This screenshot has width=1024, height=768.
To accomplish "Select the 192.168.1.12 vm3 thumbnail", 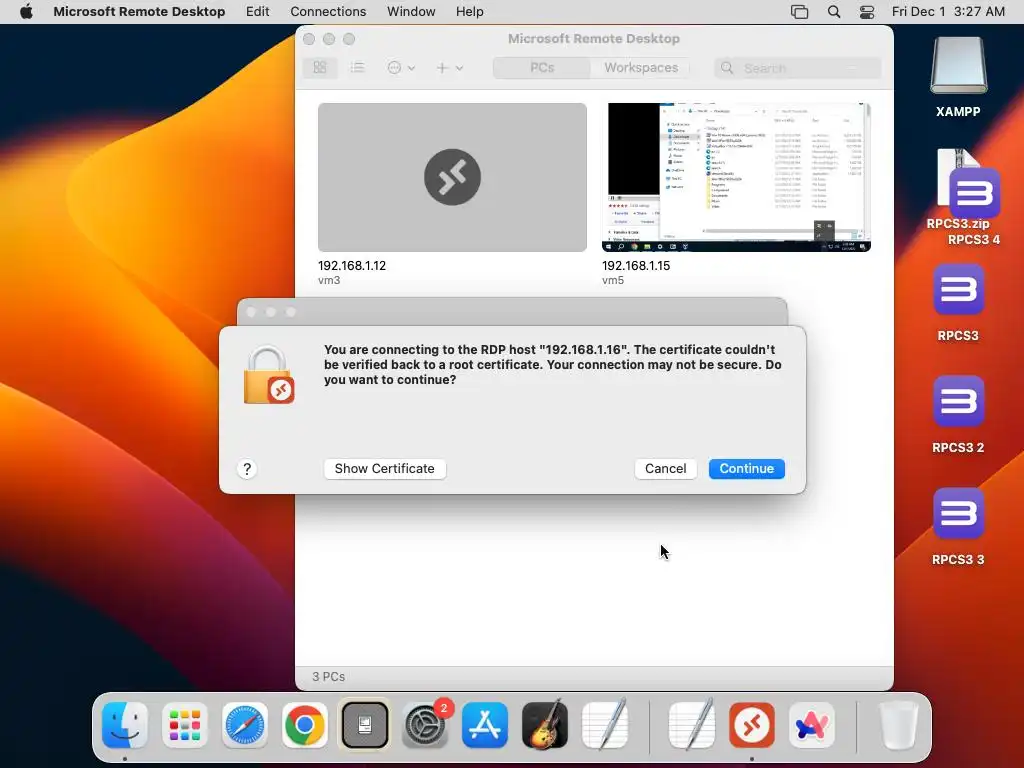I will [x=452, y=177].
